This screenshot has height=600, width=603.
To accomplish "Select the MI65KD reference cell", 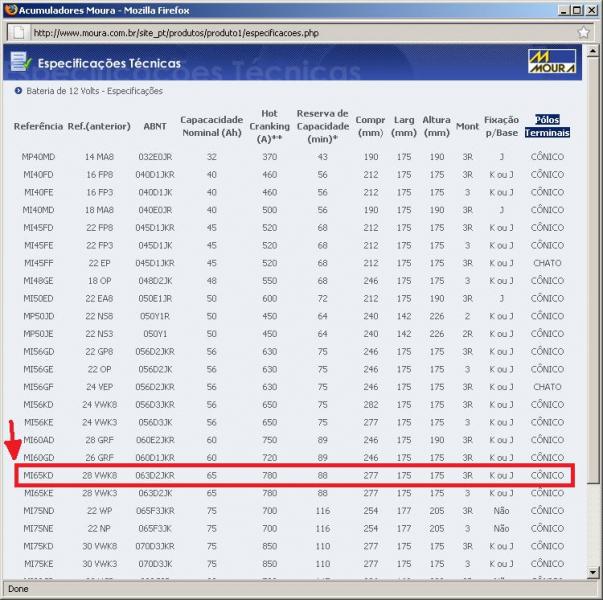I will (38, 475).
